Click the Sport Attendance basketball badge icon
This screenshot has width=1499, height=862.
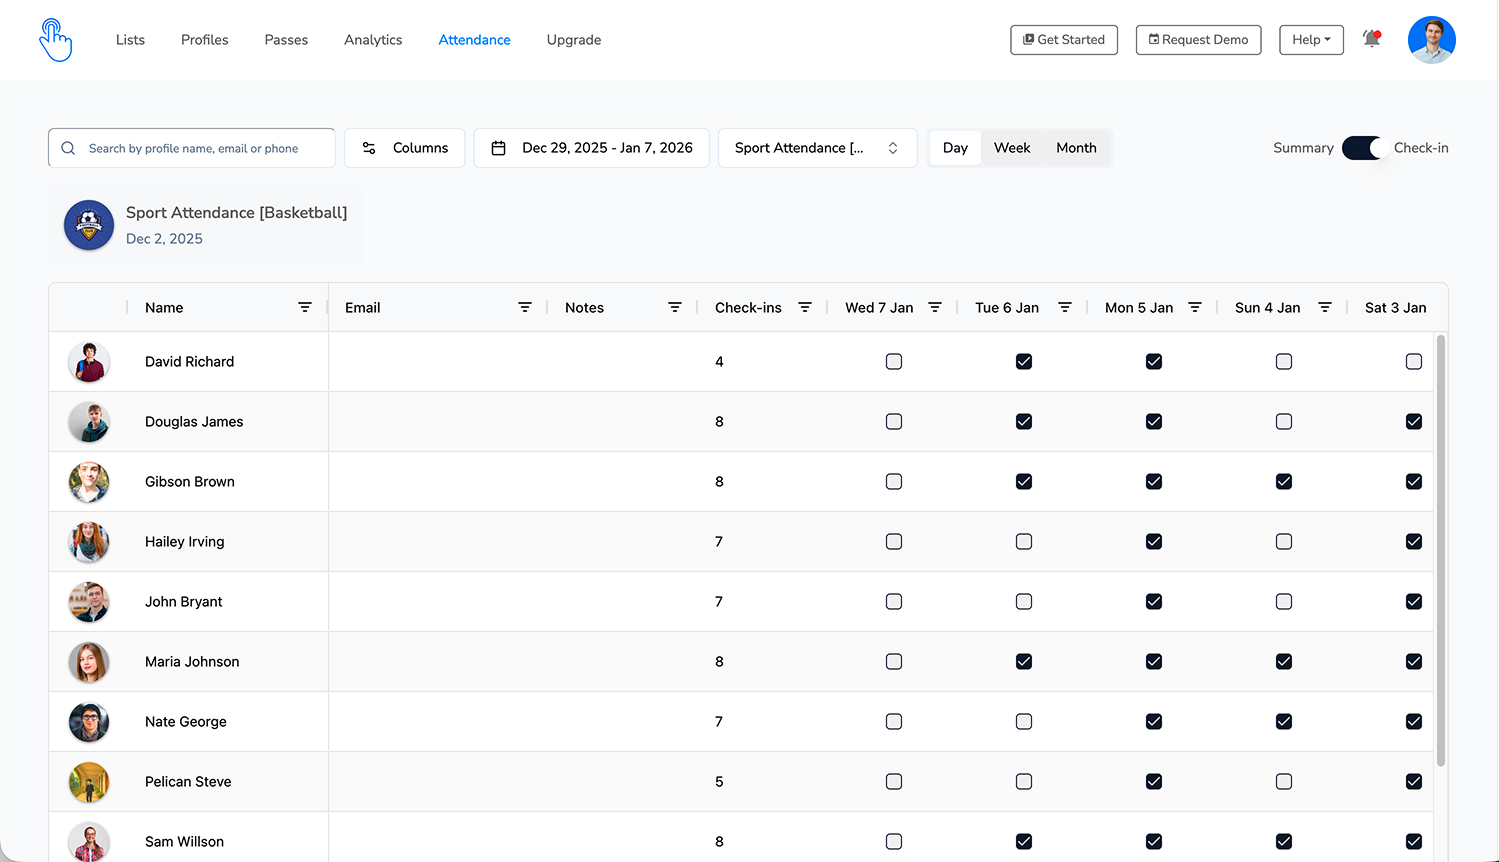pos(89,225)
